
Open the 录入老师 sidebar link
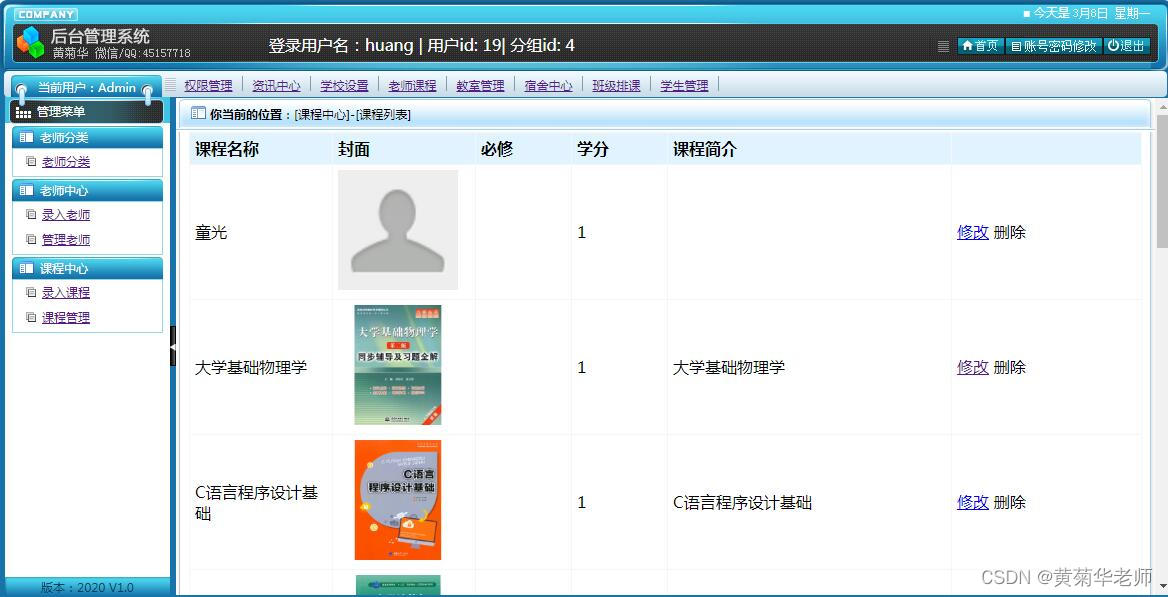click(66, 215)
